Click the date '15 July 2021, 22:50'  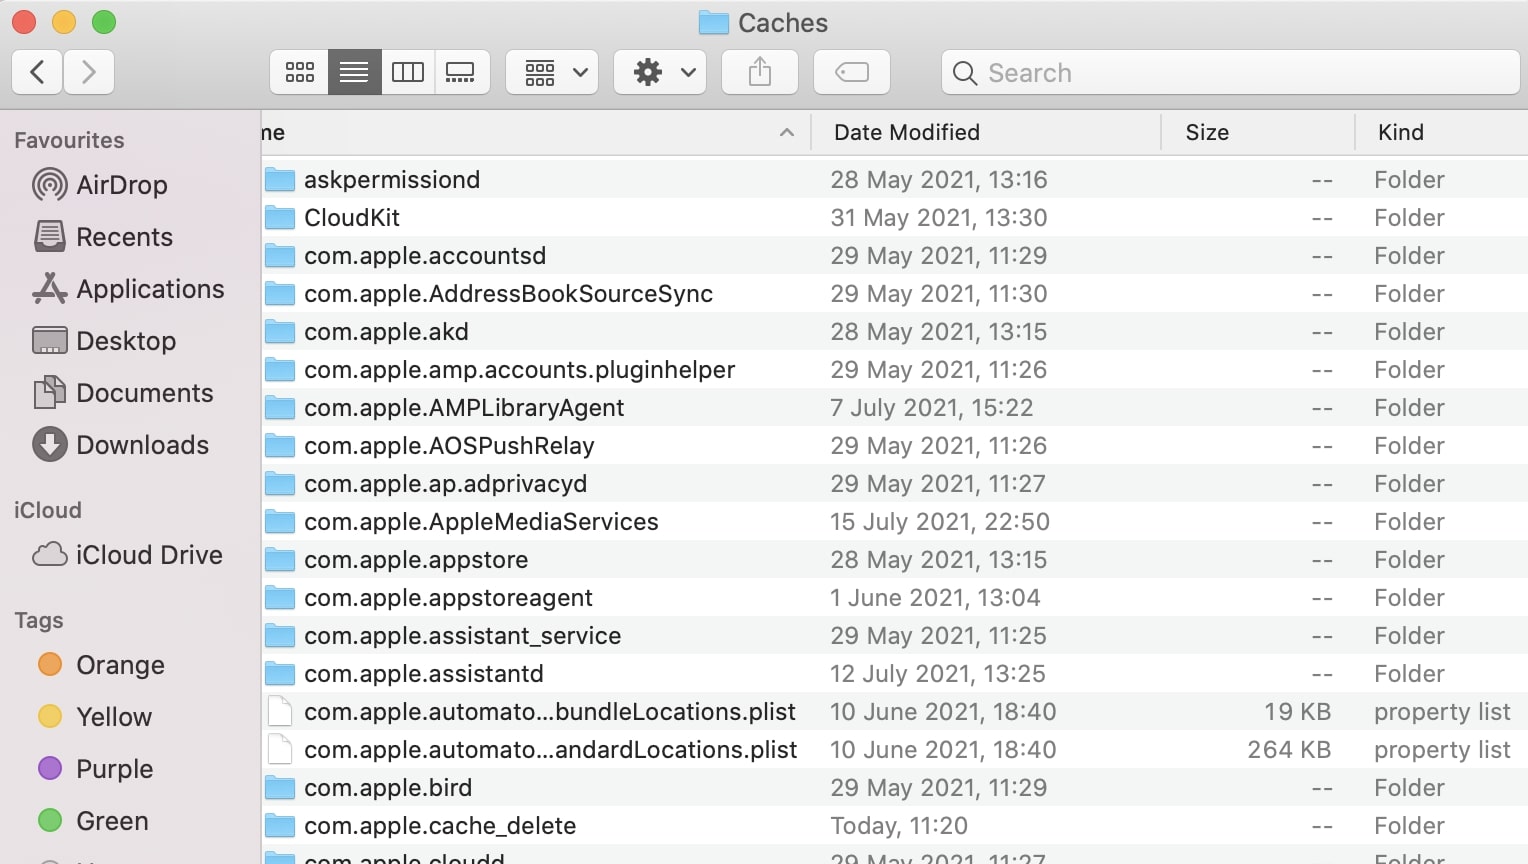click(940, 522)
